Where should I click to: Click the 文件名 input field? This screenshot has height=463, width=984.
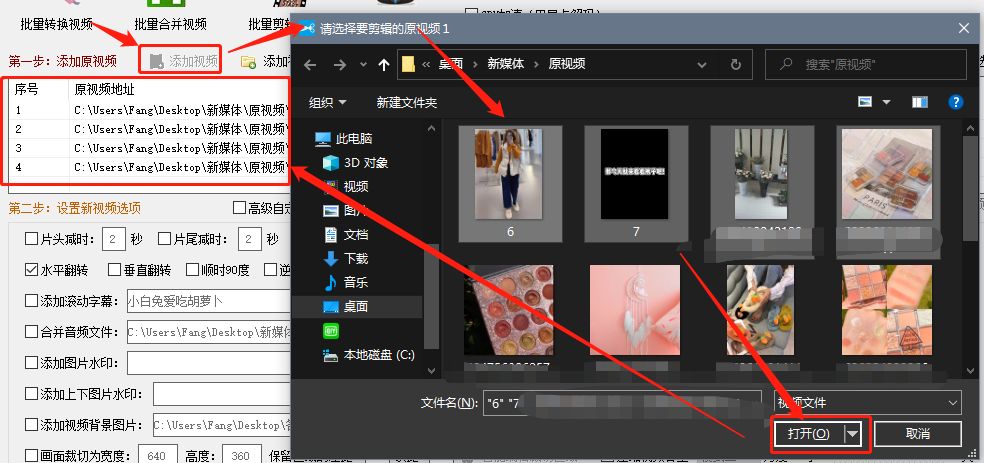pos(622,403)
